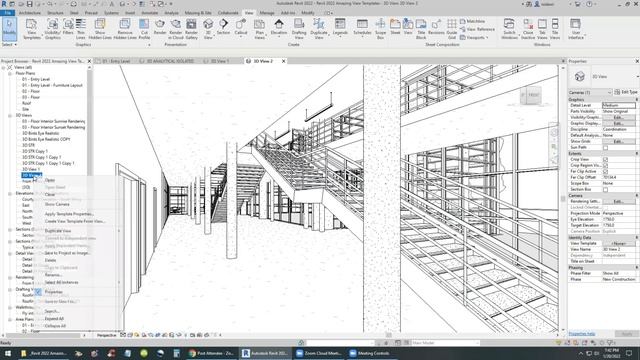Image resolution: width=640 pixels, height=360 pixels.
Task: Select the Cut Profile tool
Action: click(144, 29)
